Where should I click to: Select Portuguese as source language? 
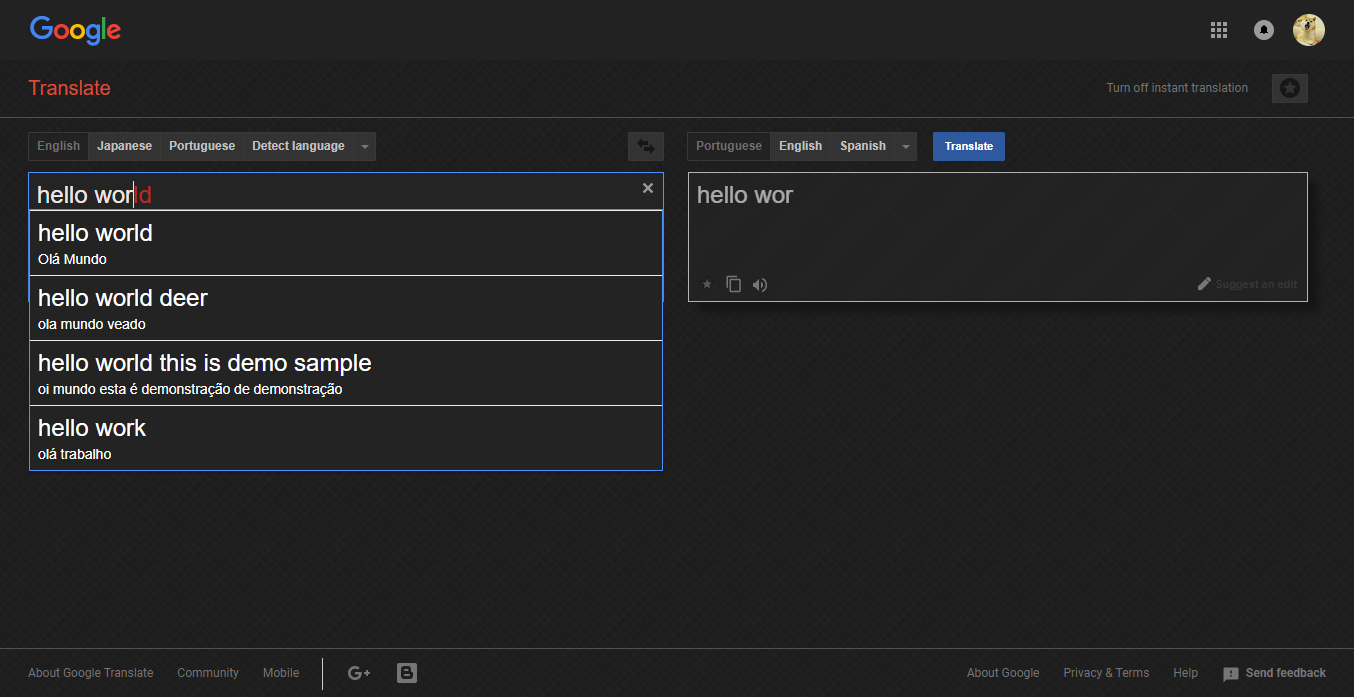[x=202, y=146]
